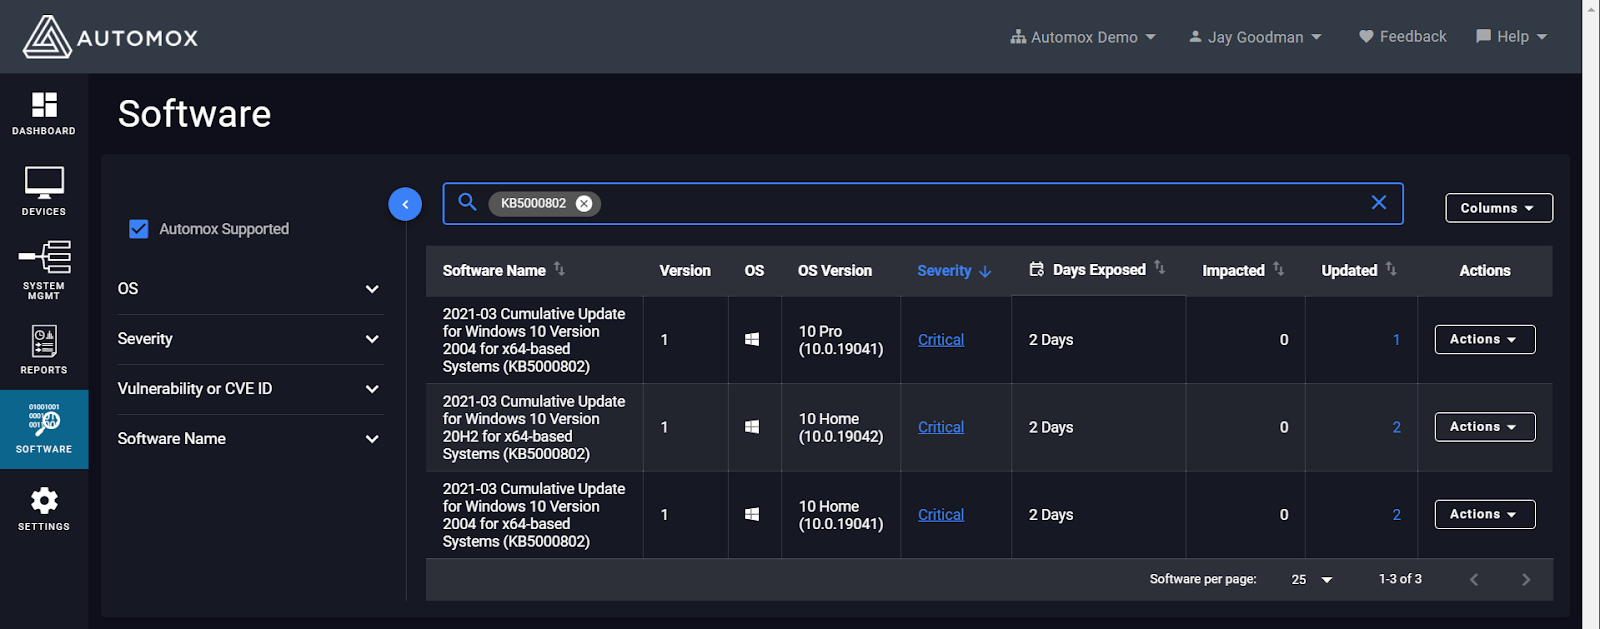
Task: Open the Reports page
Action: point(44,350)
